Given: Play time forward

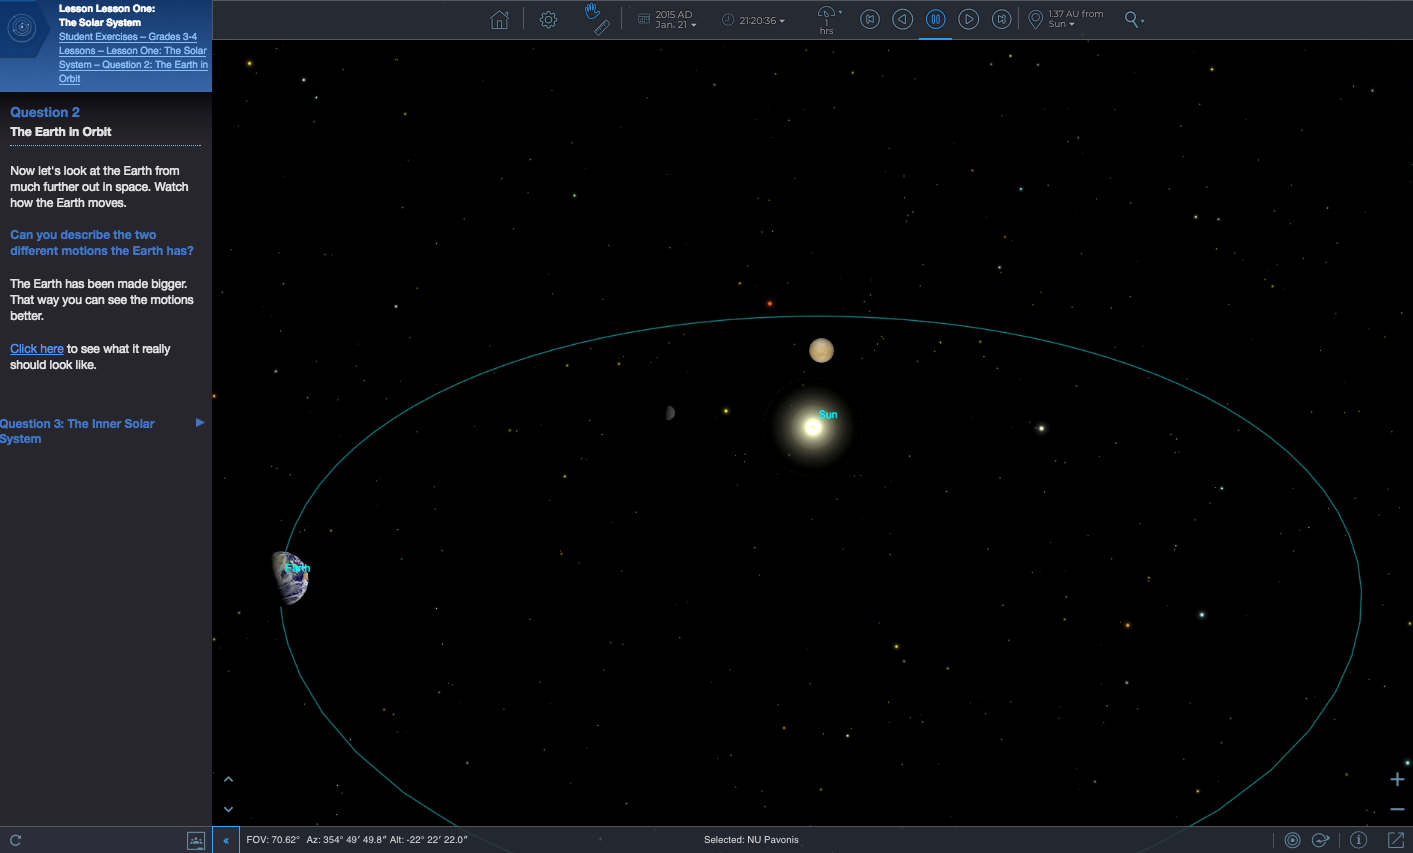Looking at the screenshot, I should (968, 20).
